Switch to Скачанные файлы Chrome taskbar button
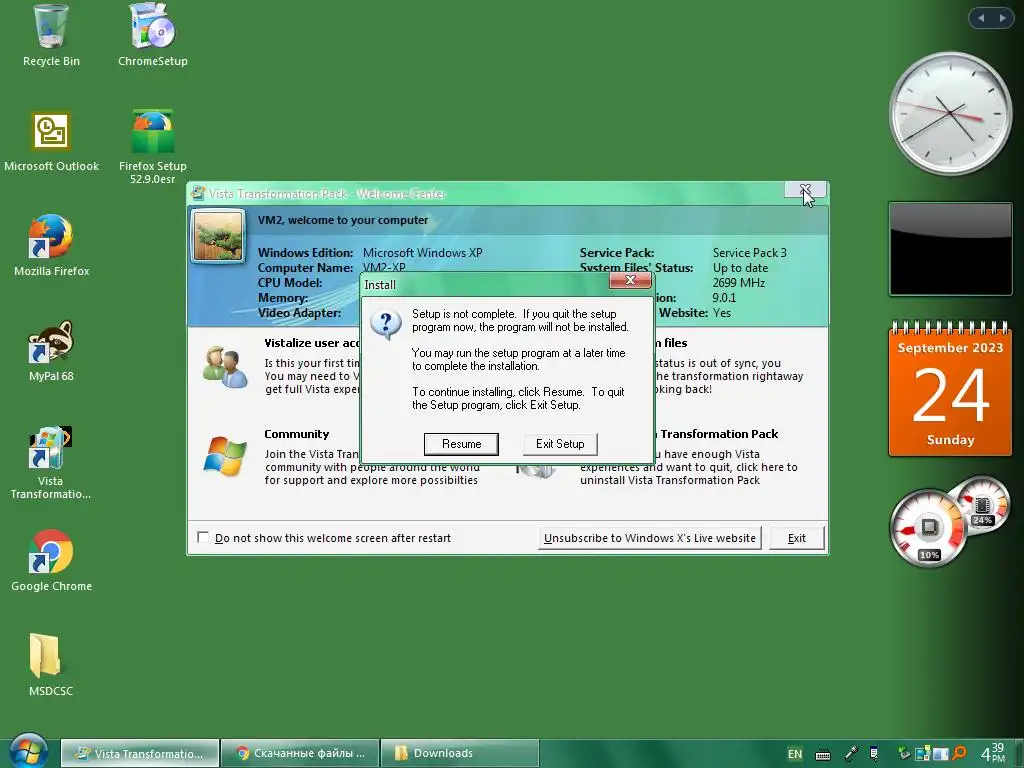Screen dimensions: 1024x768 click(300, 754)
